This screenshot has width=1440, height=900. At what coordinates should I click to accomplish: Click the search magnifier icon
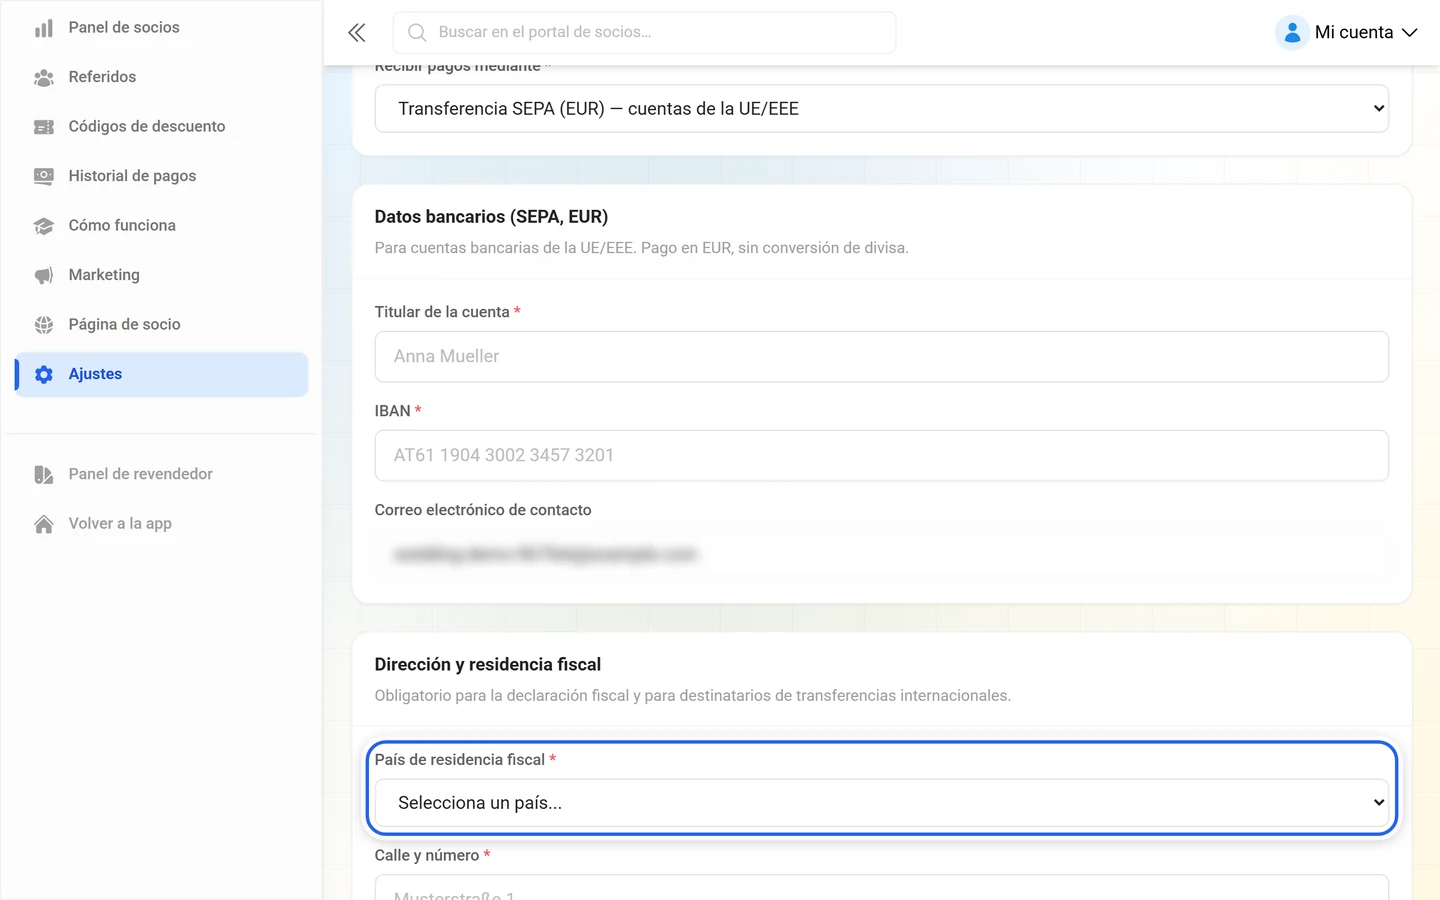click(x=417, y=33)
